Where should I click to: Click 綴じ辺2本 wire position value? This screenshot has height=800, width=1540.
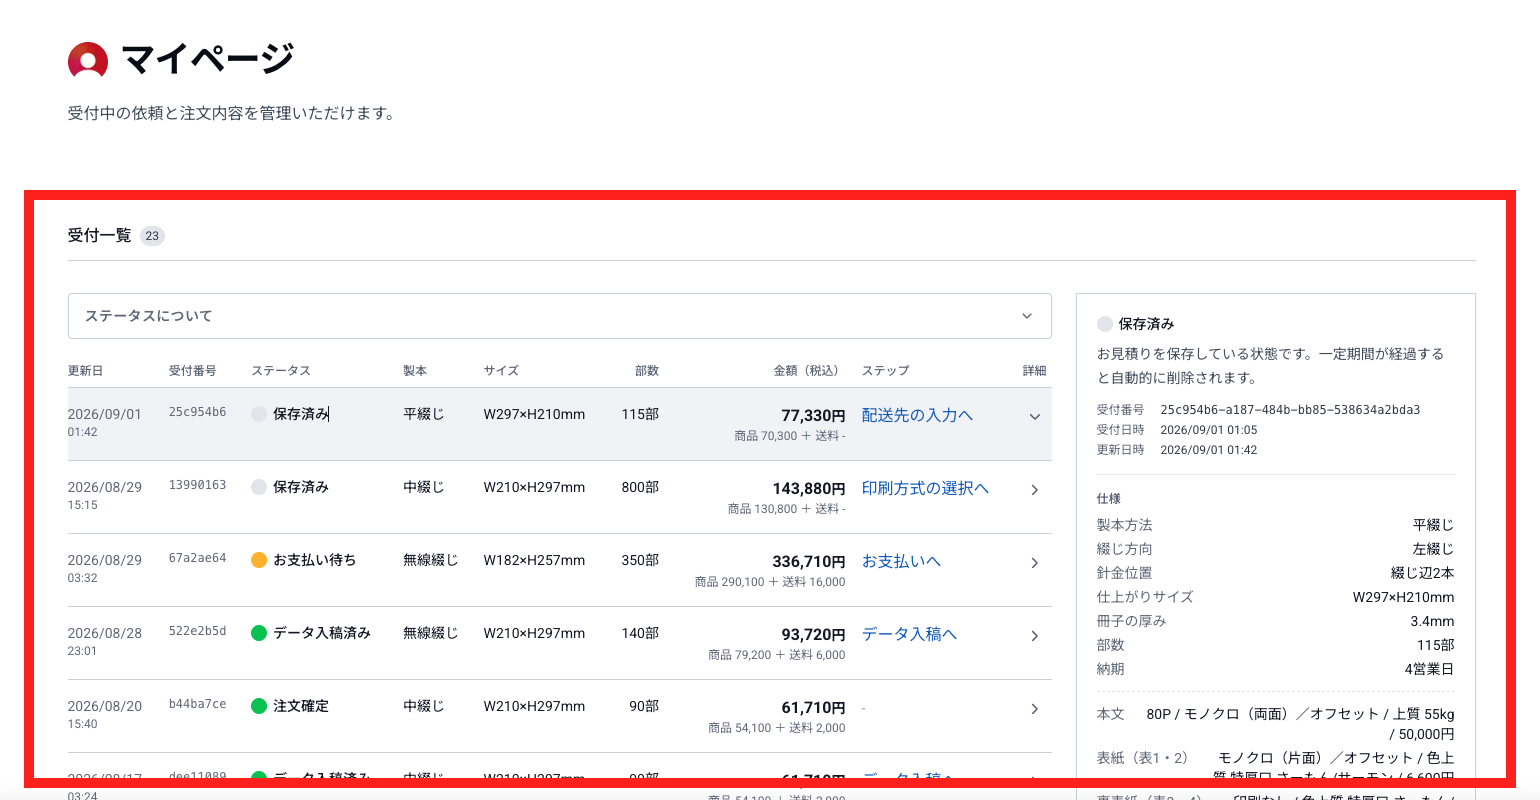point(1422,573)
